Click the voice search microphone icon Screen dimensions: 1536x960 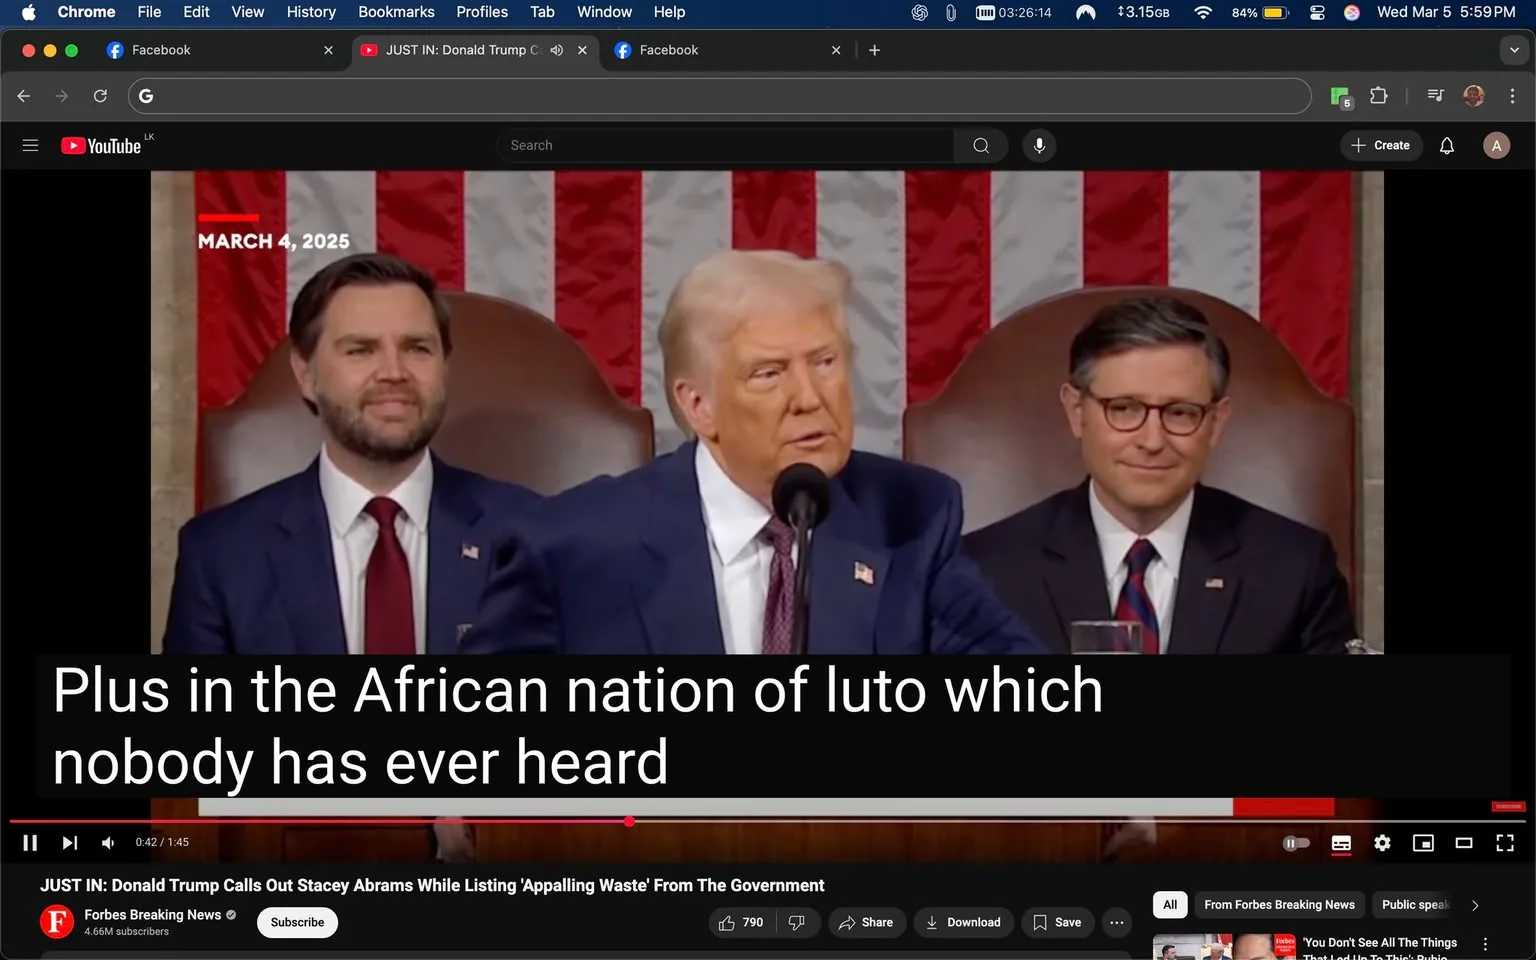point(1039,145)
